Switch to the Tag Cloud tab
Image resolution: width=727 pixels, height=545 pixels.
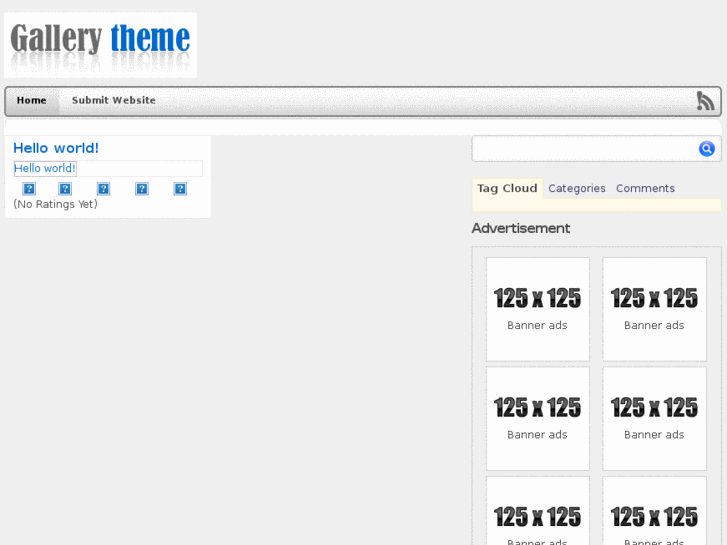coord(507,188)
